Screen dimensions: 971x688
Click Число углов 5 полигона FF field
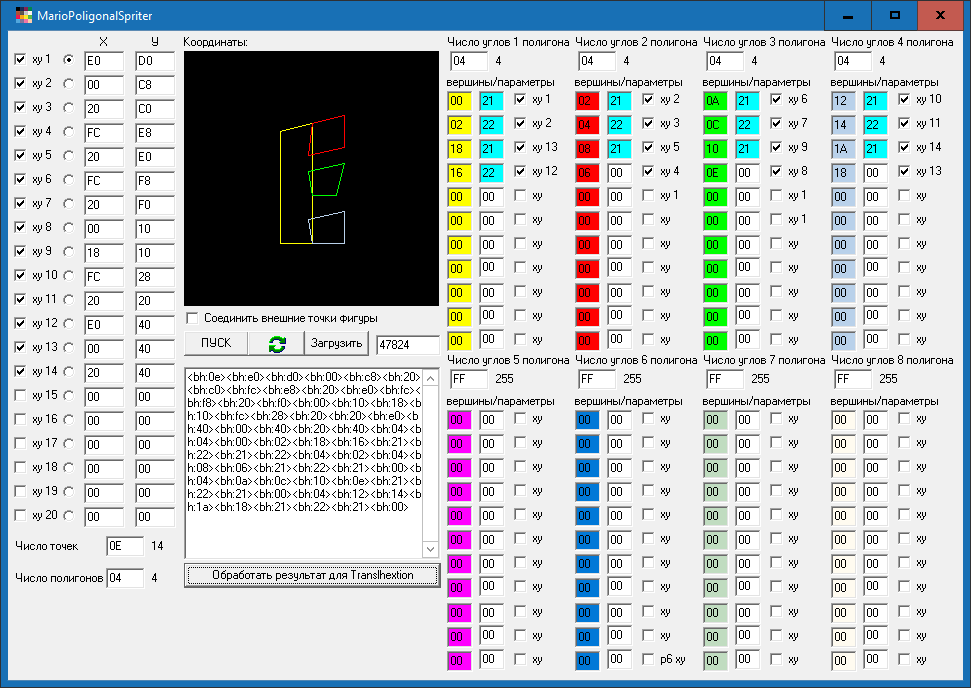click(469, 378)
